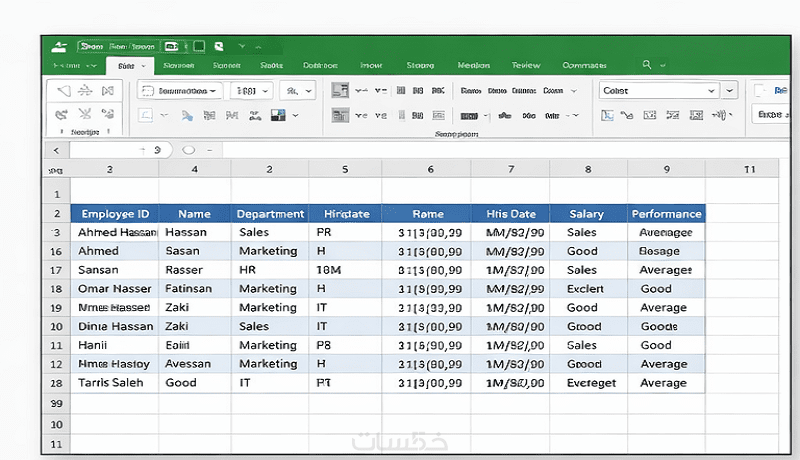The image size is (800, 460).
Task: Click the border outline icon under the font box
Action: click(x=147, y=116)
